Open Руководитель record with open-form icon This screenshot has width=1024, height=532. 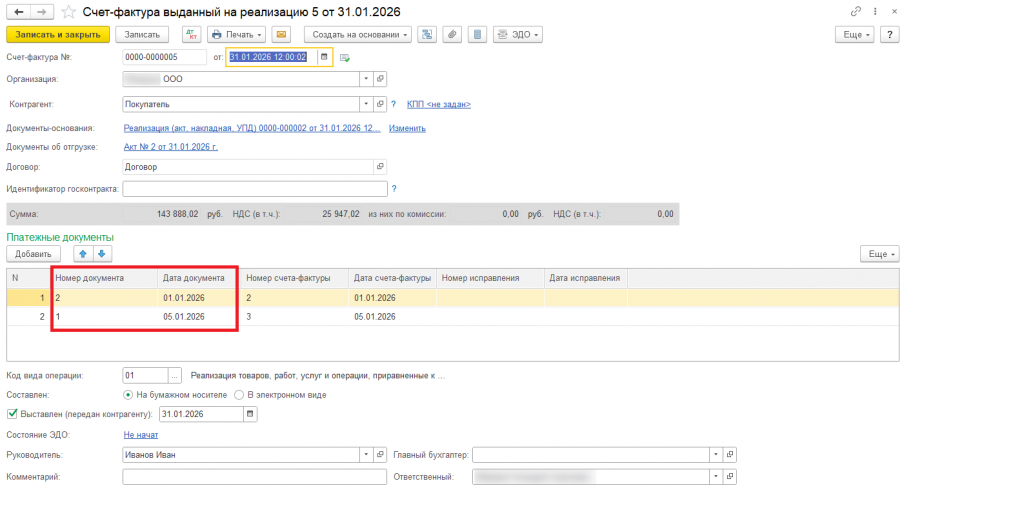(380, 454)
